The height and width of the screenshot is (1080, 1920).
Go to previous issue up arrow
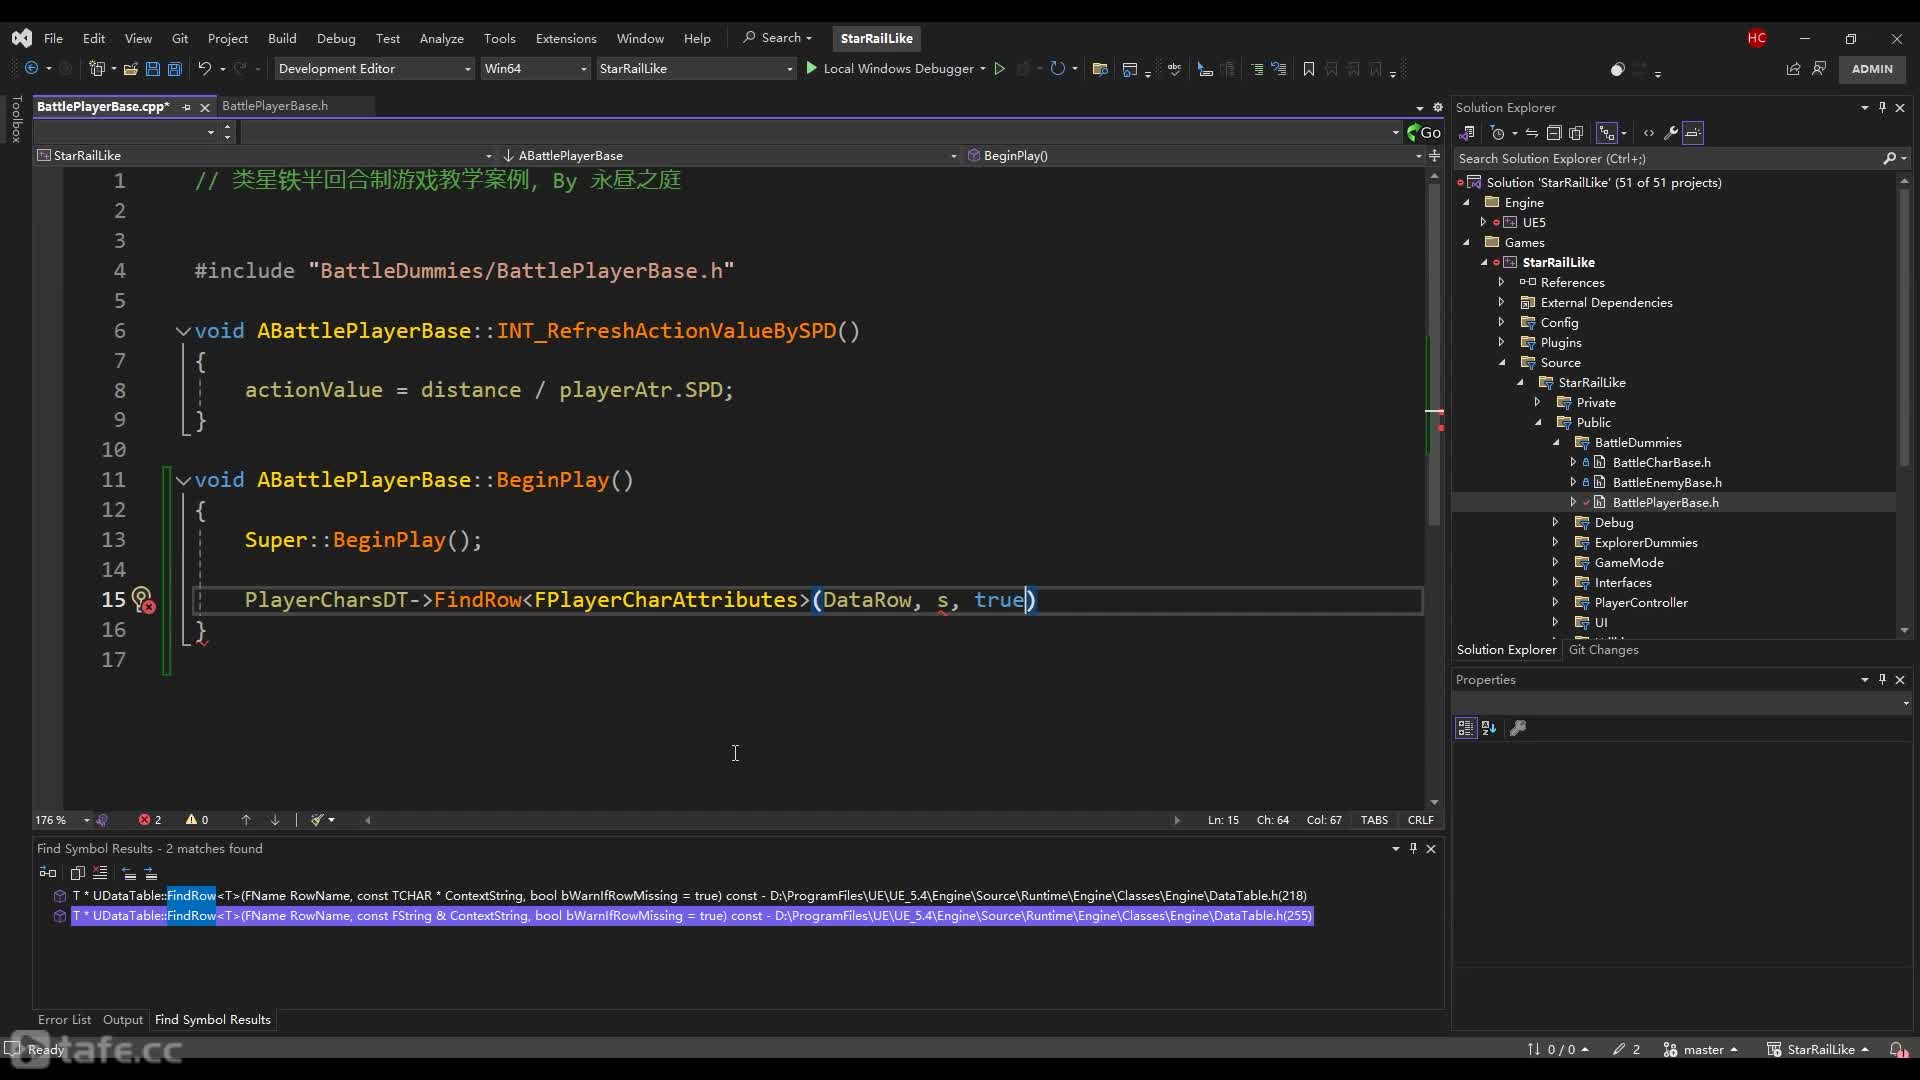pos(246,820)
